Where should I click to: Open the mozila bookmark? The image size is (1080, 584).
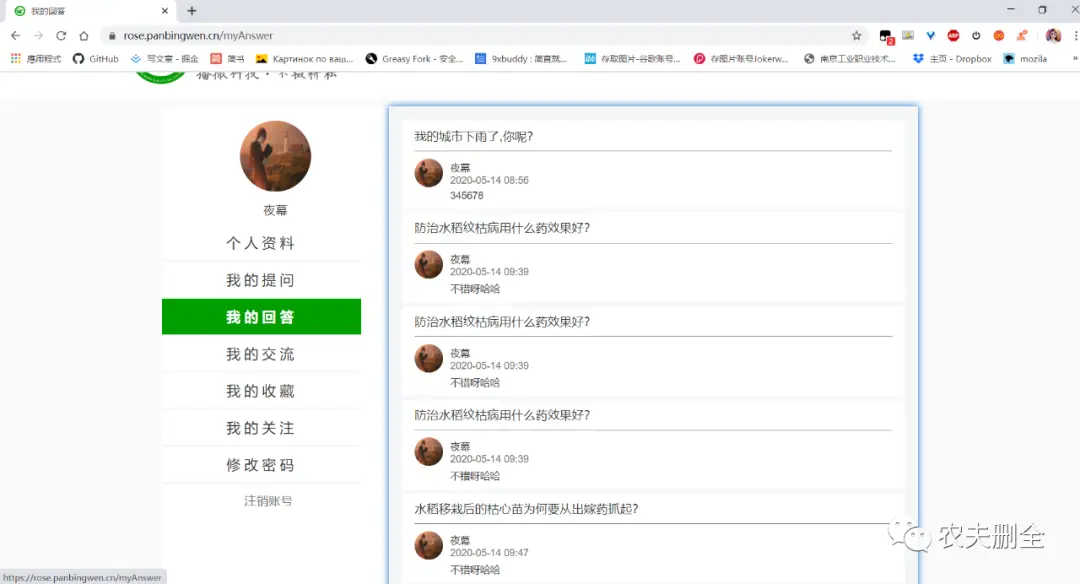pyautogui.click(x=1026, y=59)
